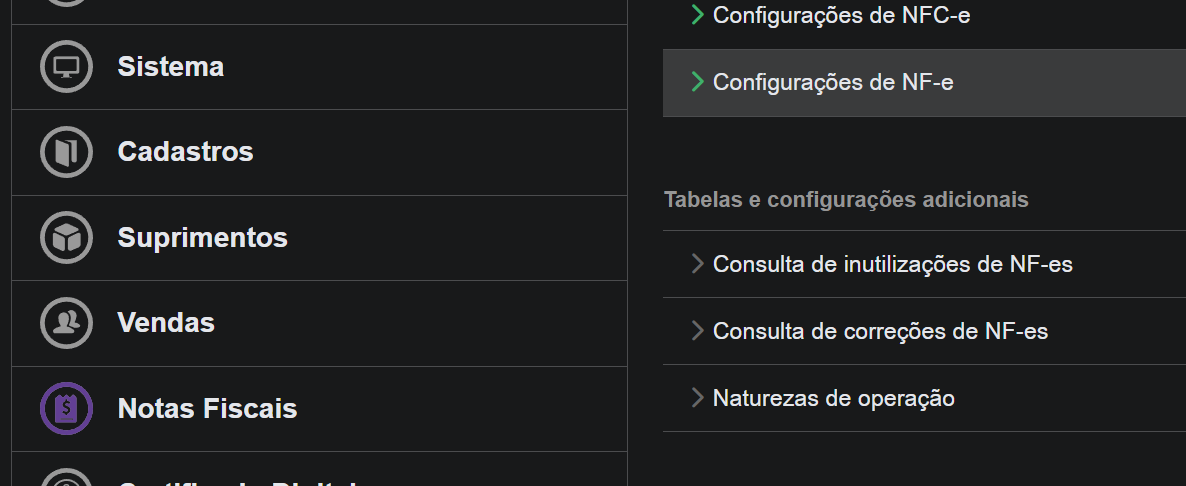This screenshot has width=1186, height=486.
Task: Select the Suprimentos menu label
Action: (203, 237)
